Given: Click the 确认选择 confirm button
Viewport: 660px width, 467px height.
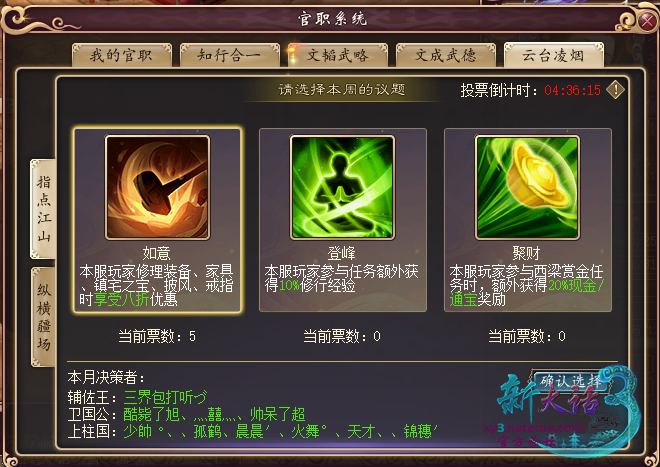Looking at the screenshot, I should click(570, 381).
